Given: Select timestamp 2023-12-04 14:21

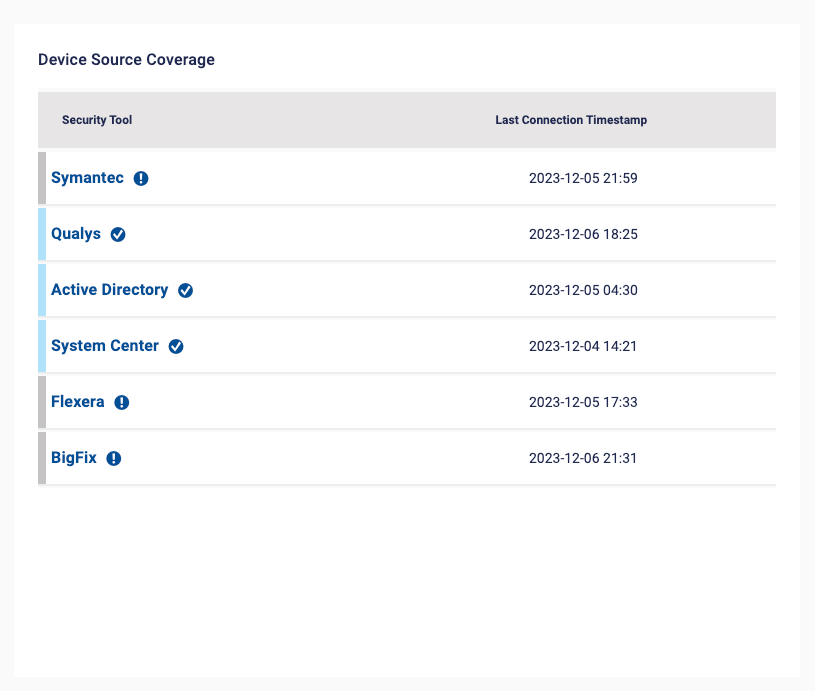Looking at the screenshot, I should click(x=583, y=346).
